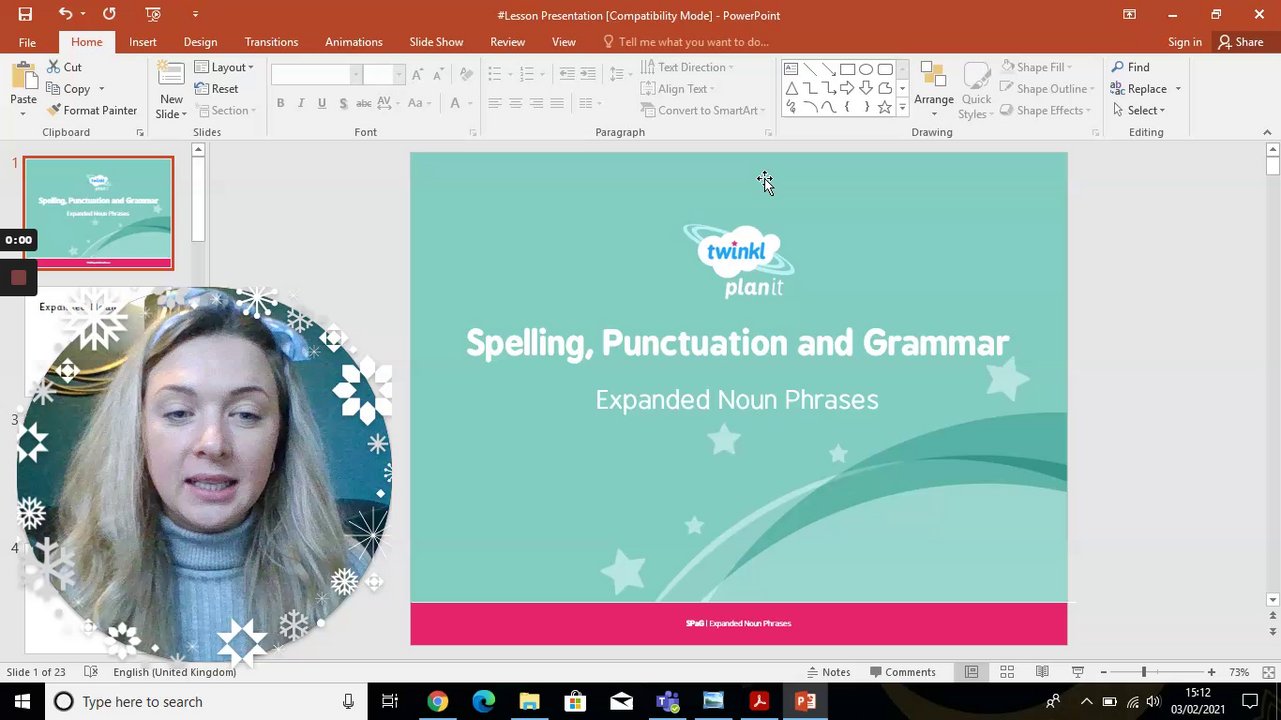This screenshot has width=1281, height=720.
Task: Toggle Reading View in status bar
Action: pos(1042,672)
